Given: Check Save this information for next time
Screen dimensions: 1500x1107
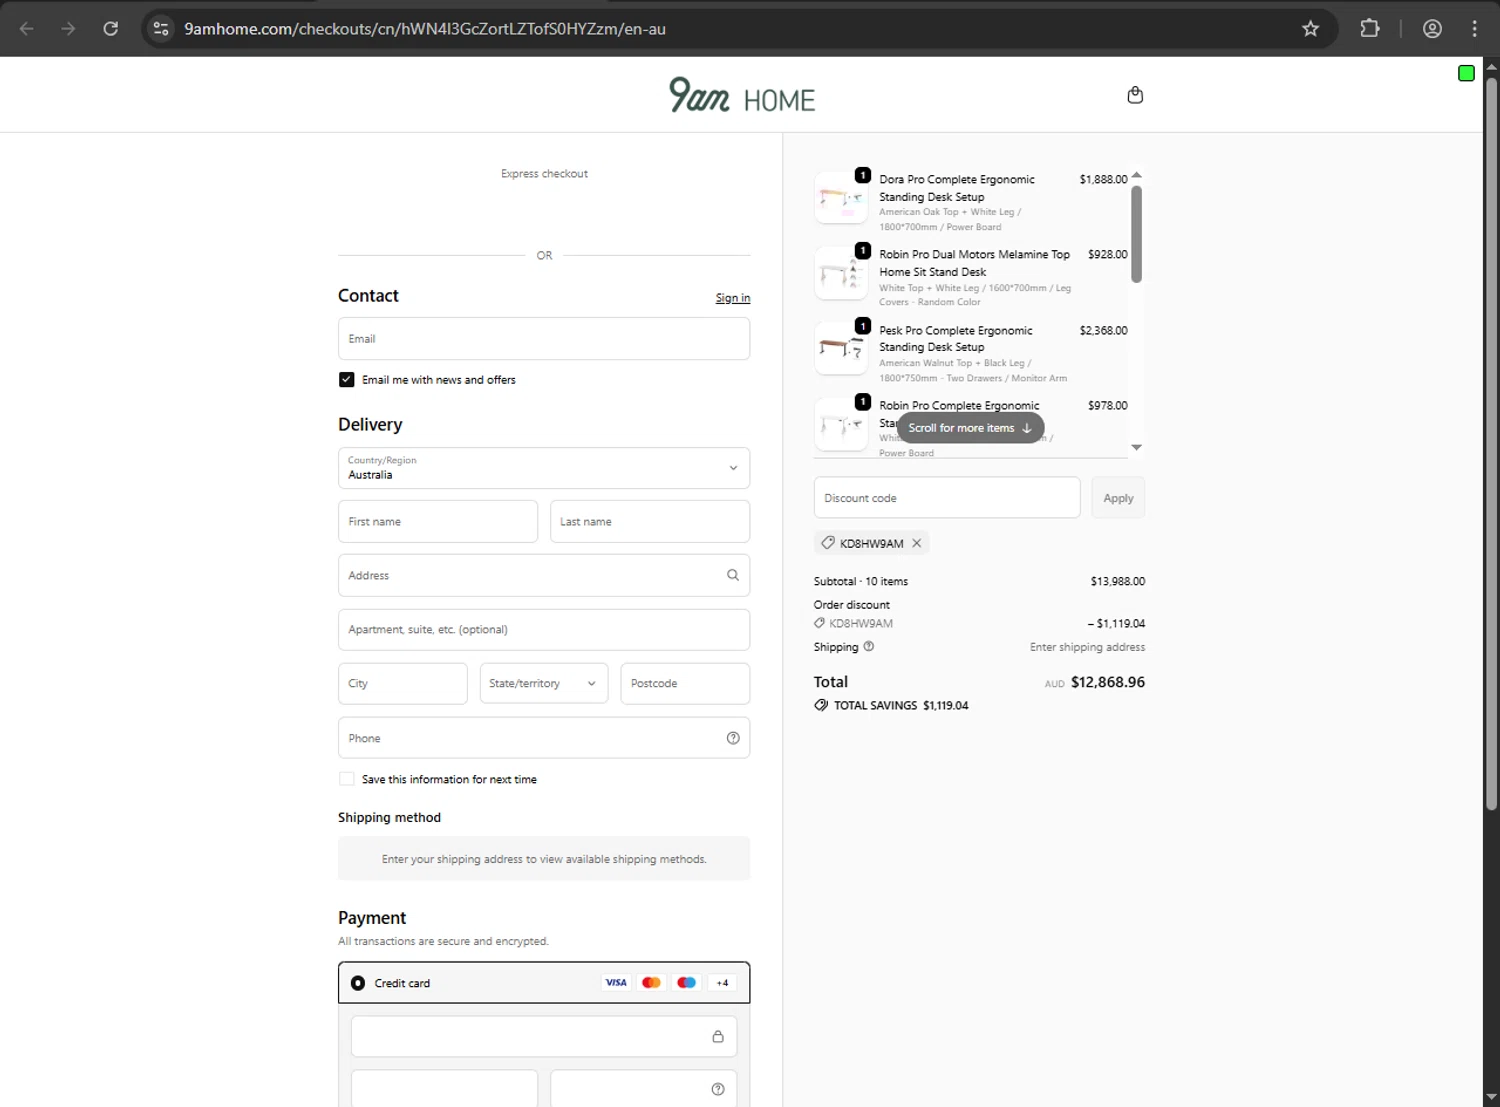Looking at the screenshot, I should pyautogui.click(x=347, y=779).
